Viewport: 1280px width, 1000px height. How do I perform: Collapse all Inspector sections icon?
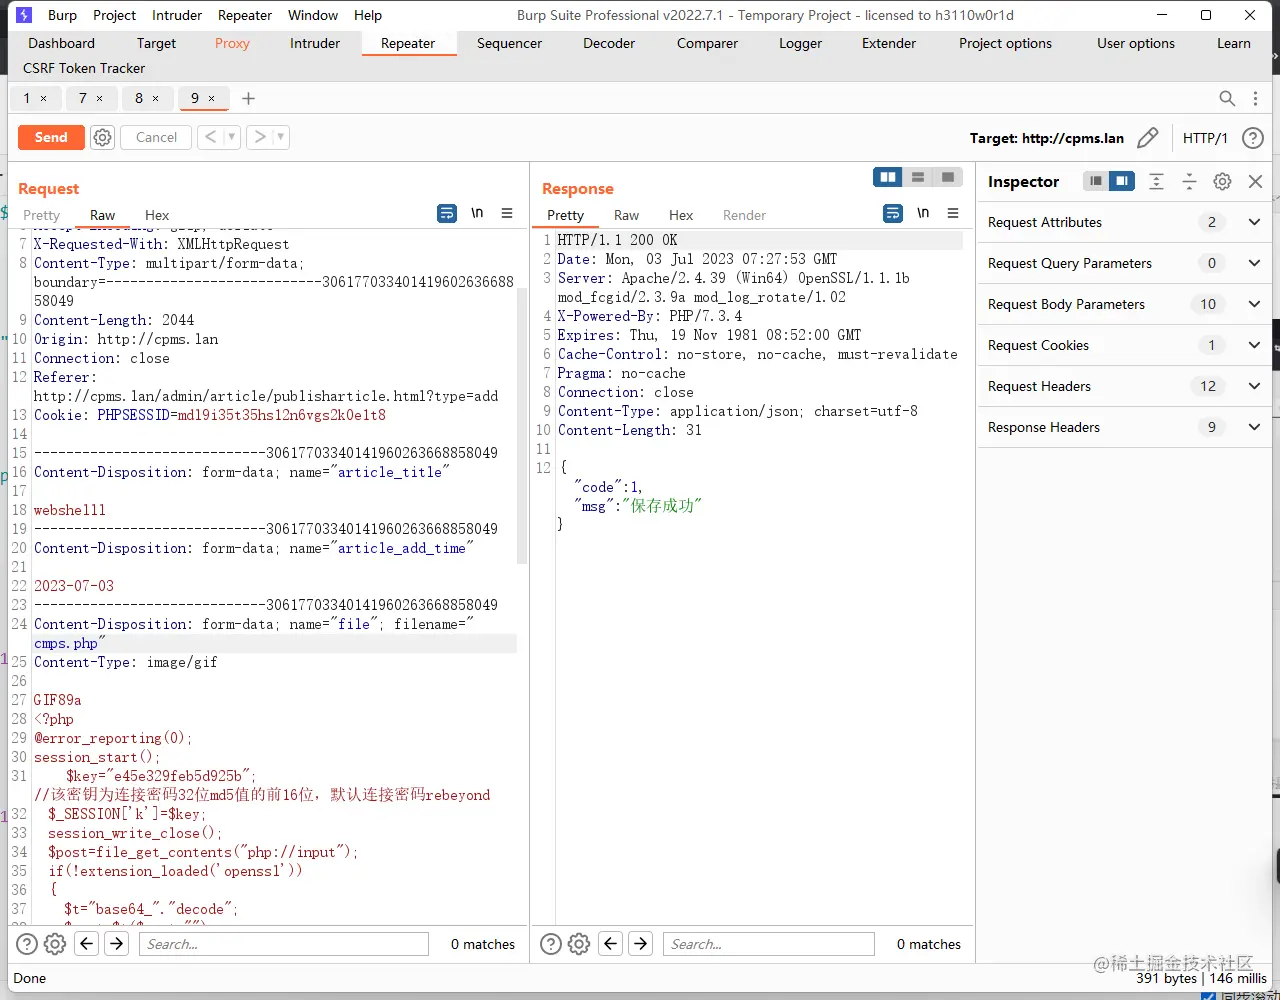(x=1189, y=181)
